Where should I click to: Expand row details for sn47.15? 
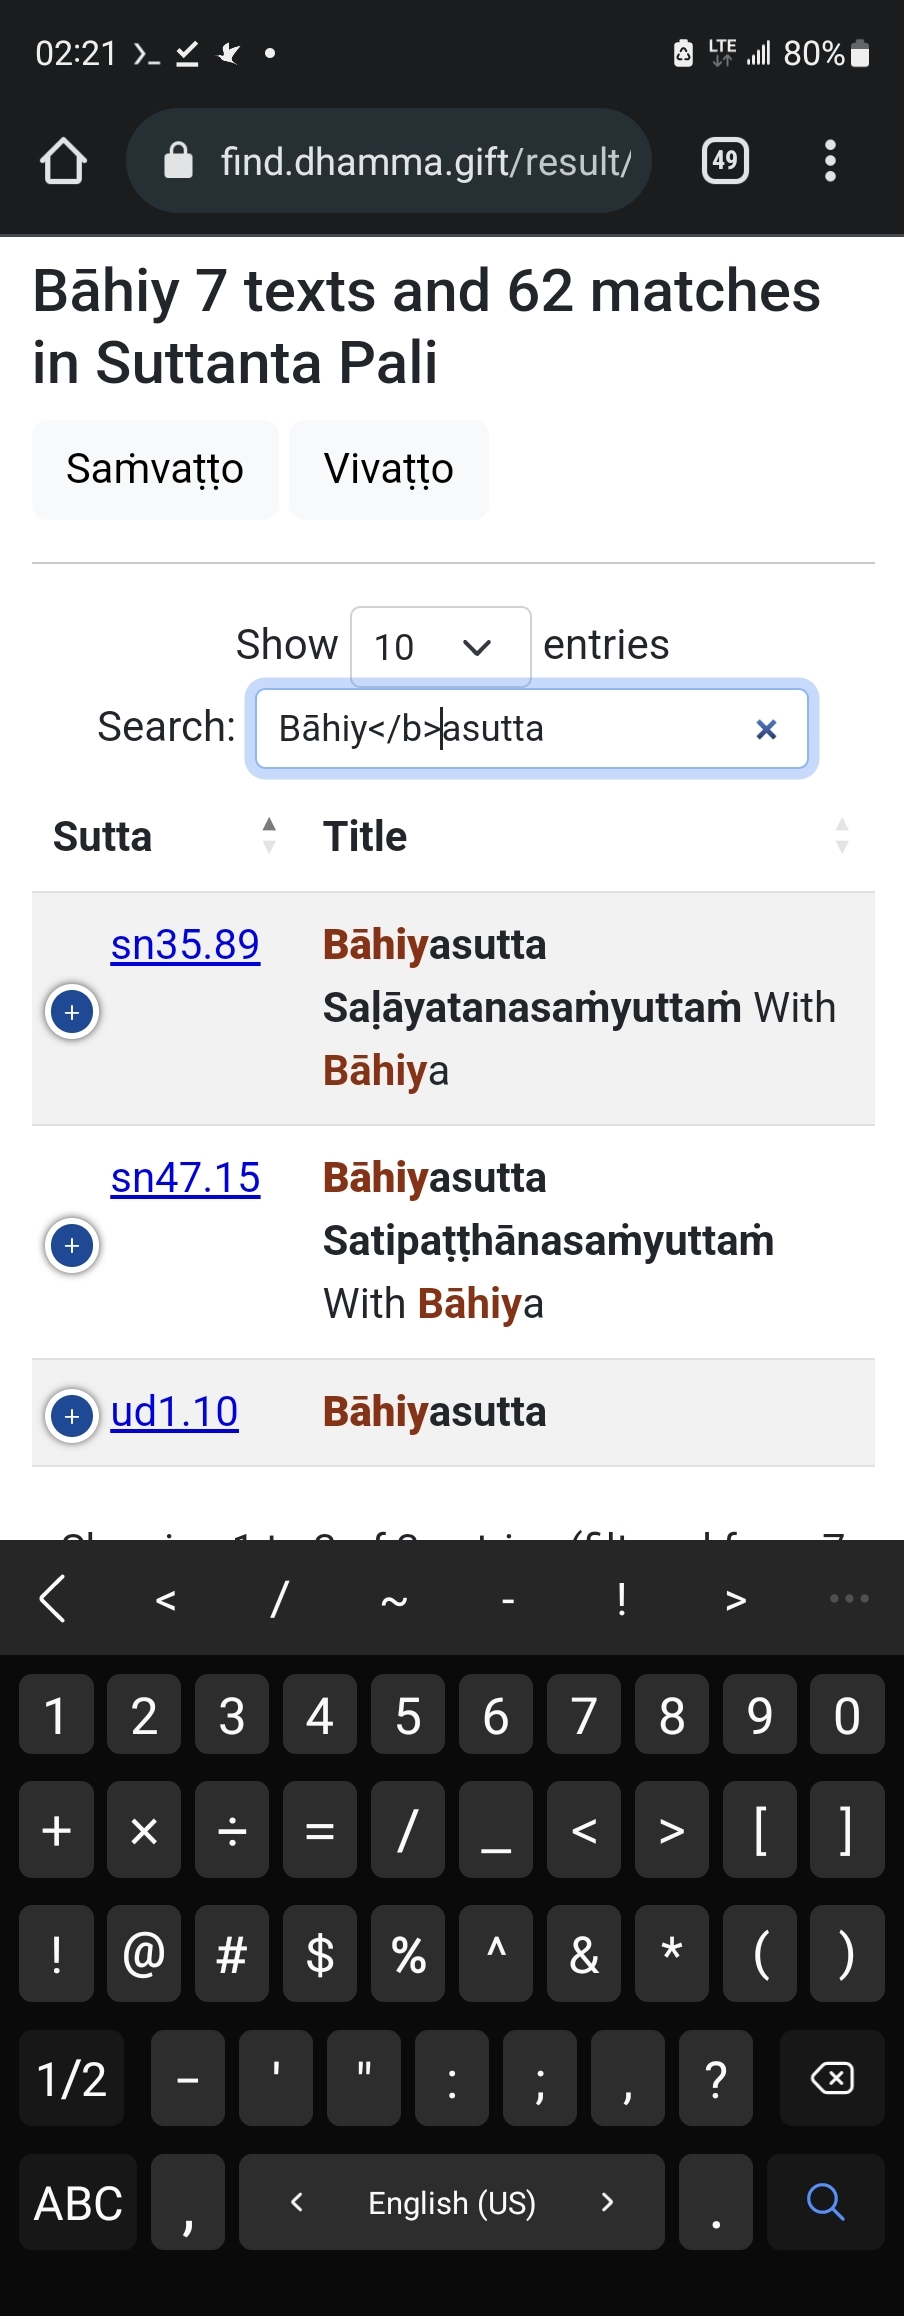click(x=72, y=1245)
